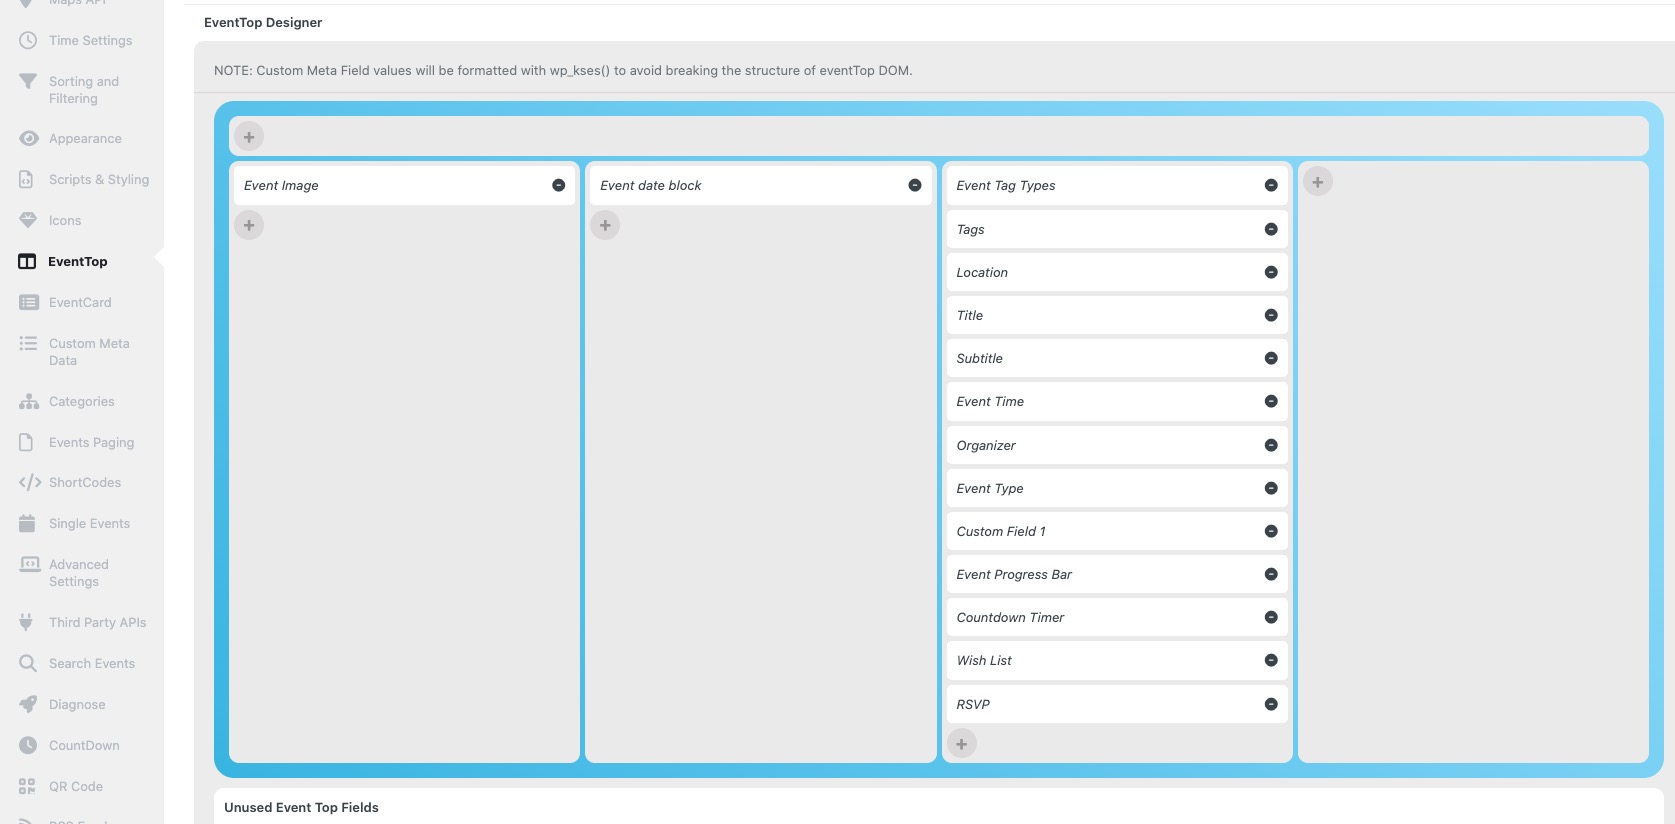Screen dimensions: 1675x824
Task: Open Categories settings
Action: click(x=81, y=401)
